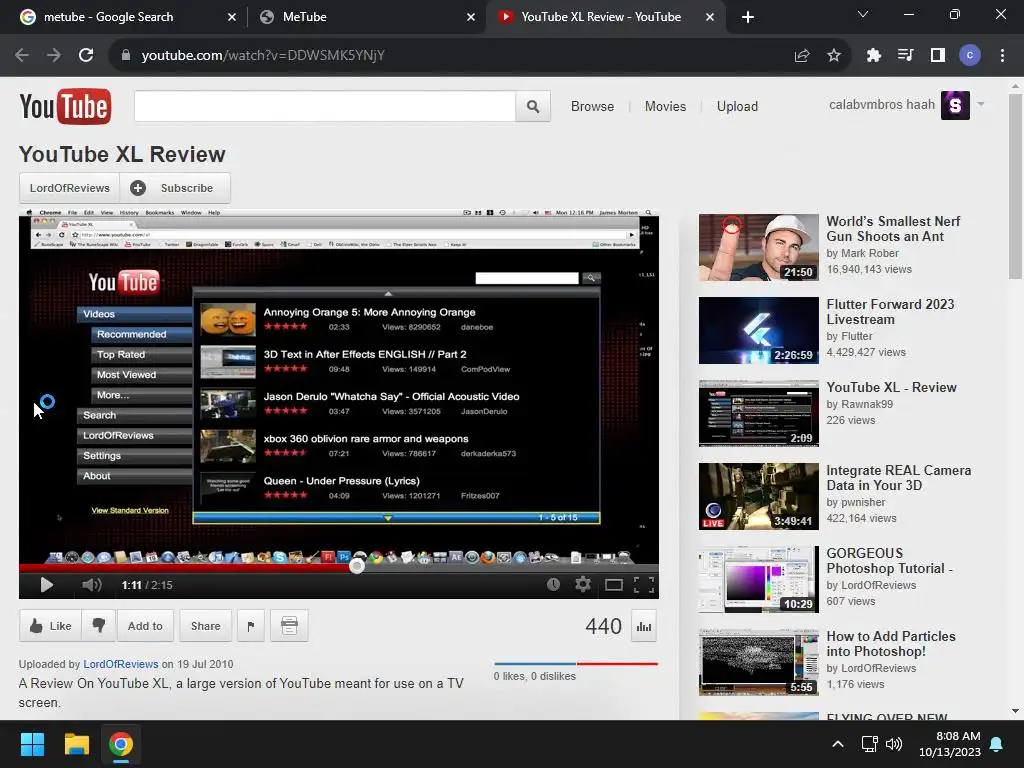Click the calabvmbros haah user avatar
This screenshot has height=768, width=1024.
coord(955,105)
